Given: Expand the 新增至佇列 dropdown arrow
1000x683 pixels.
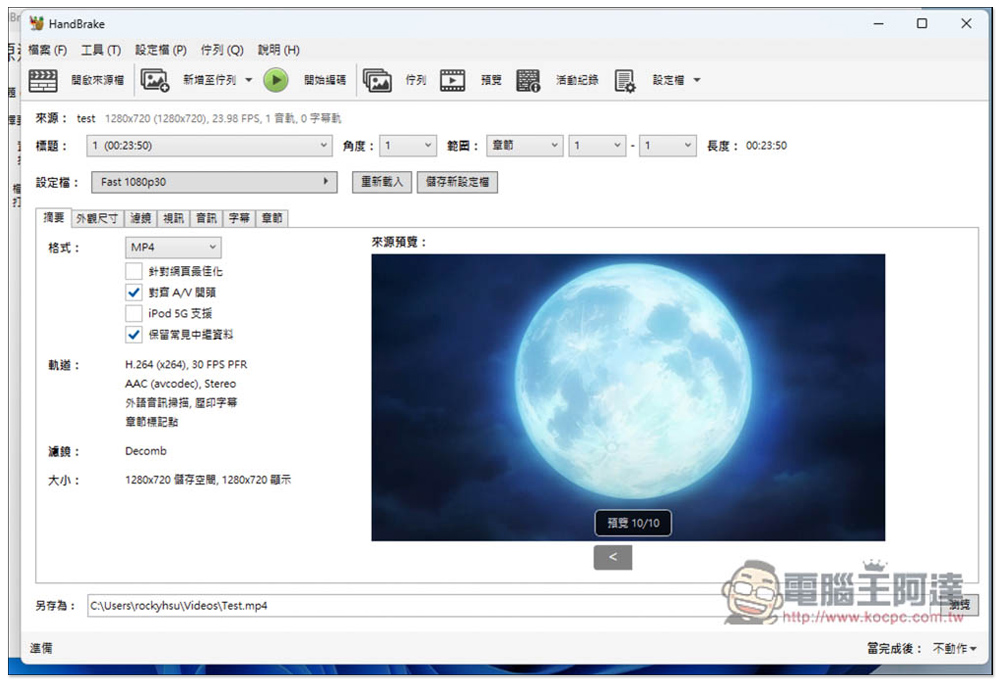Looking at the screenshot, I should coord(249,80).
